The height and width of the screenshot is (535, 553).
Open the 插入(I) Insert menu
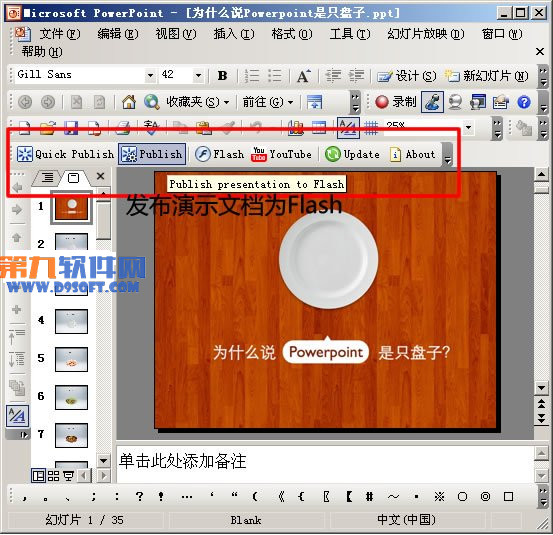(x=233, y=34)
